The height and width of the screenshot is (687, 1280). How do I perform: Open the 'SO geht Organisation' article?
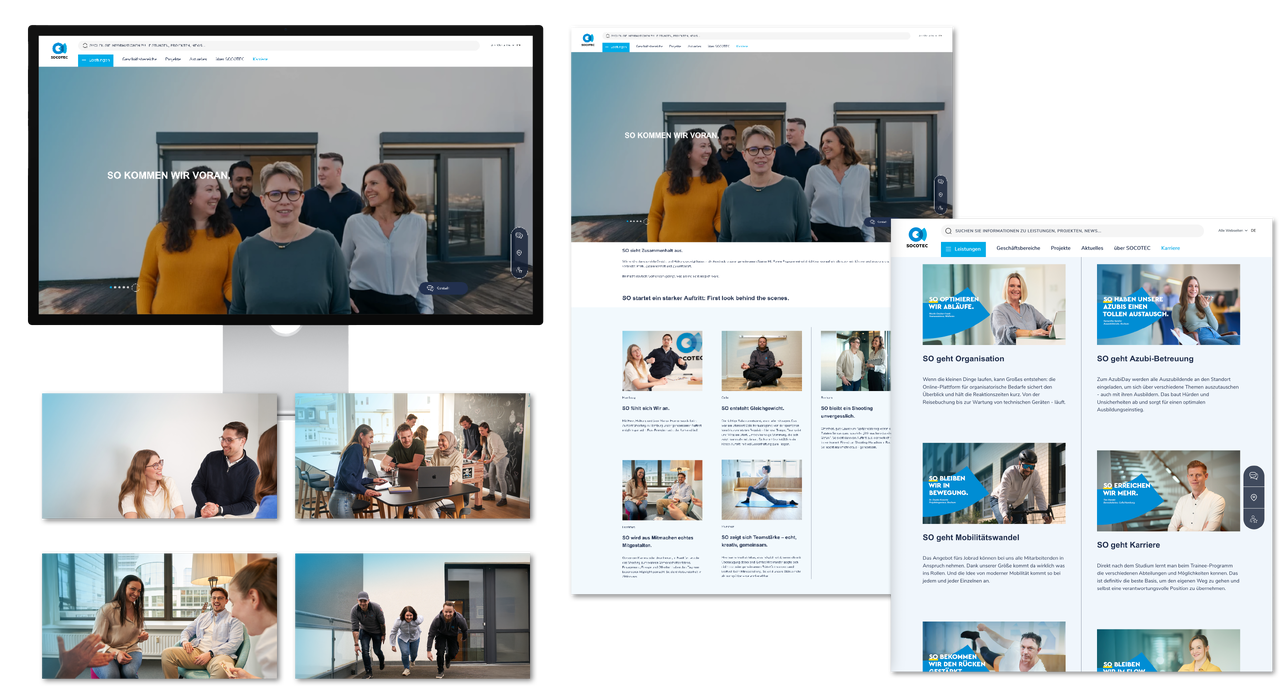click(962, 358)
